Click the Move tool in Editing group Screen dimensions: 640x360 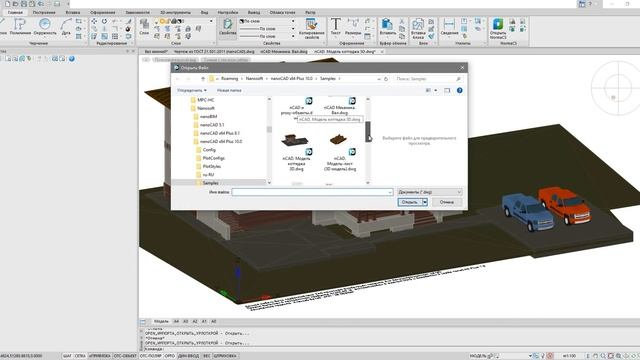[x=94, y=21]
